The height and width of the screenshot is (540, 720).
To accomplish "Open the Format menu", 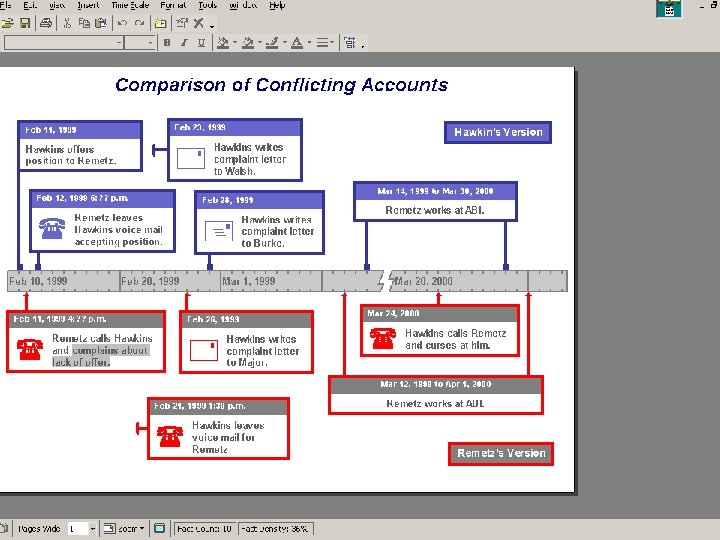I will (x=173, y=5).
